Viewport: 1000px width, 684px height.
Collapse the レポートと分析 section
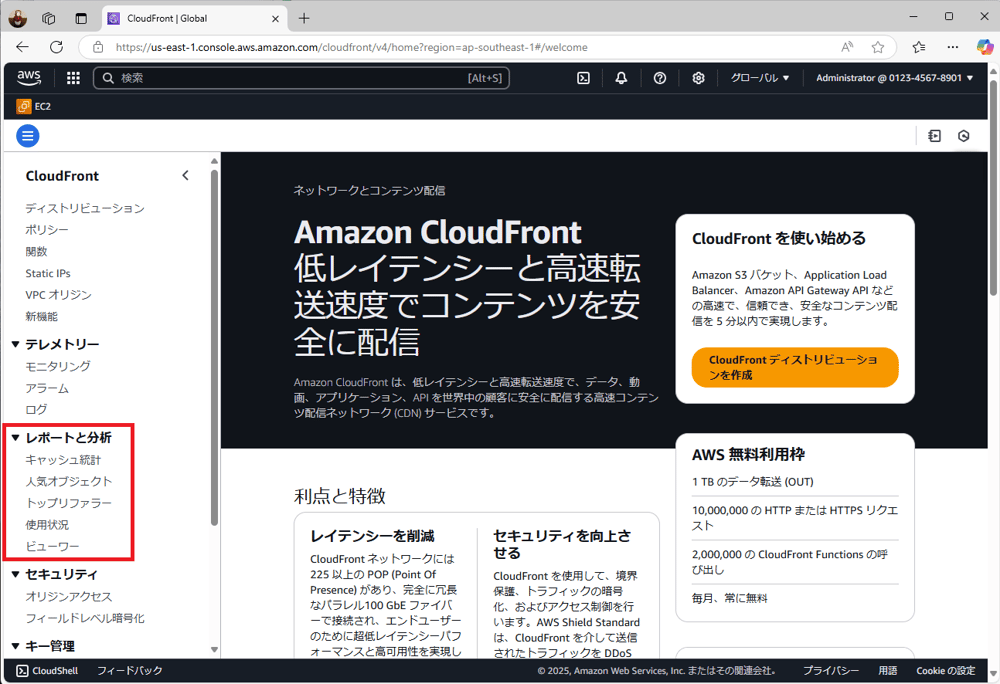(15, 437)
